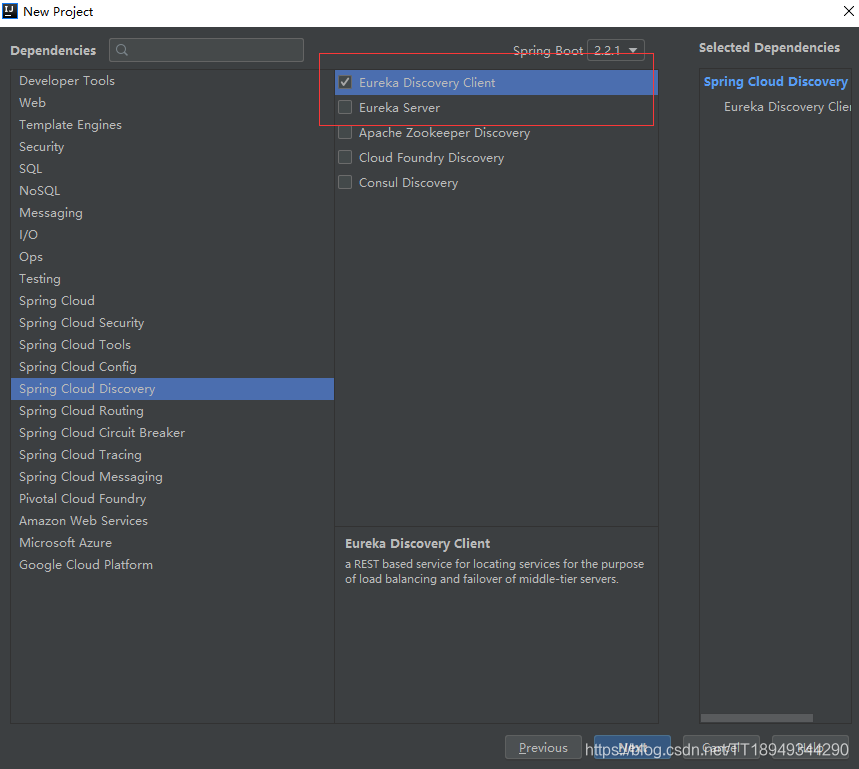Close the New Project dialog

(x=848, y=11)
